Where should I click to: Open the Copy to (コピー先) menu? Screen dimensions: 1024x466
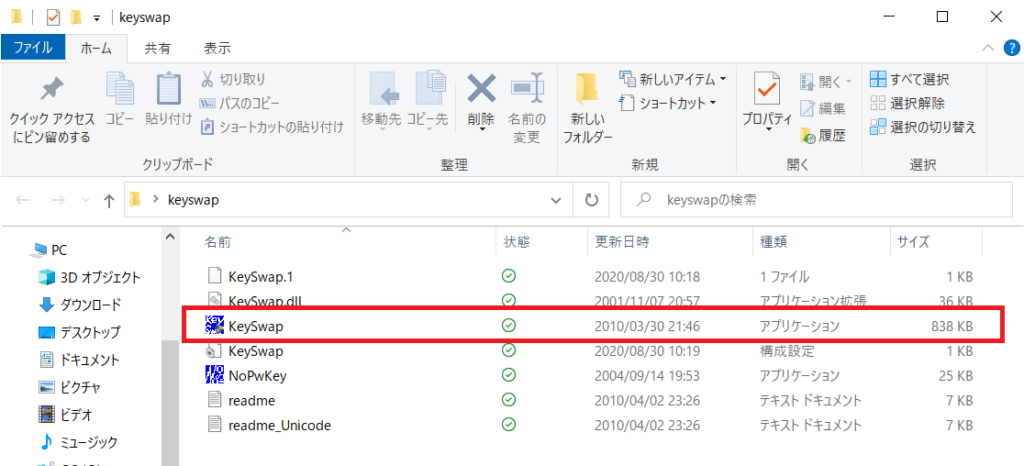point(428,100)
